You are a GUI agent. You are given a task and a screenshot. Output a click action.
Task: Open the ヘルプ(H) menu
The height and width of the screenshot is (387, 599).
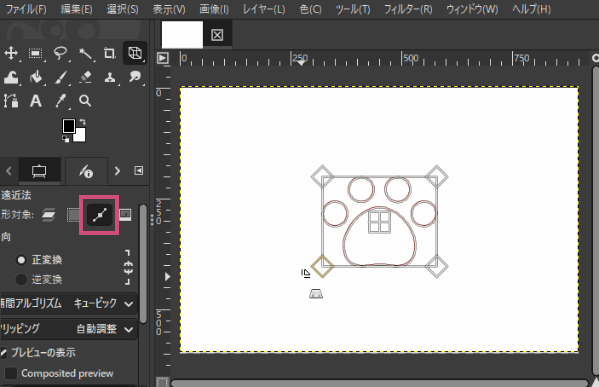click(531, 9)
